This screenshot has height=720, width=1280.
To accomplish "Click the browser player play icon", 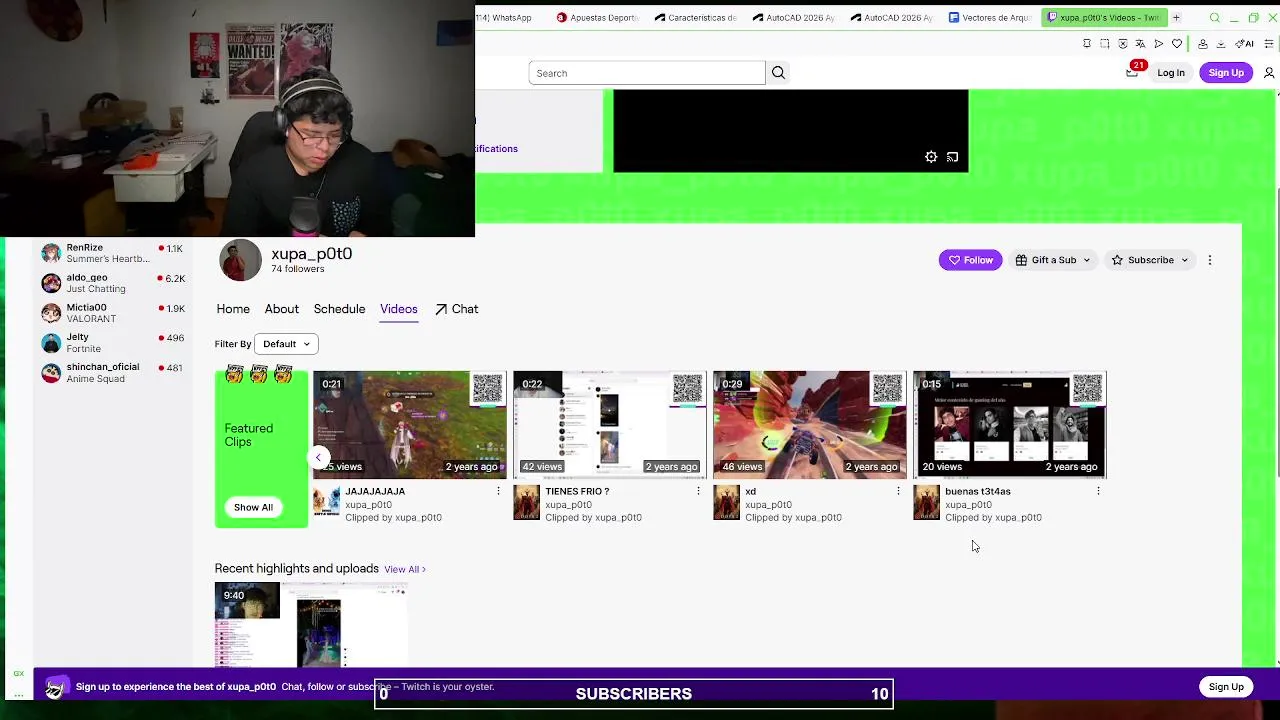I will [x=1158, y=44].
